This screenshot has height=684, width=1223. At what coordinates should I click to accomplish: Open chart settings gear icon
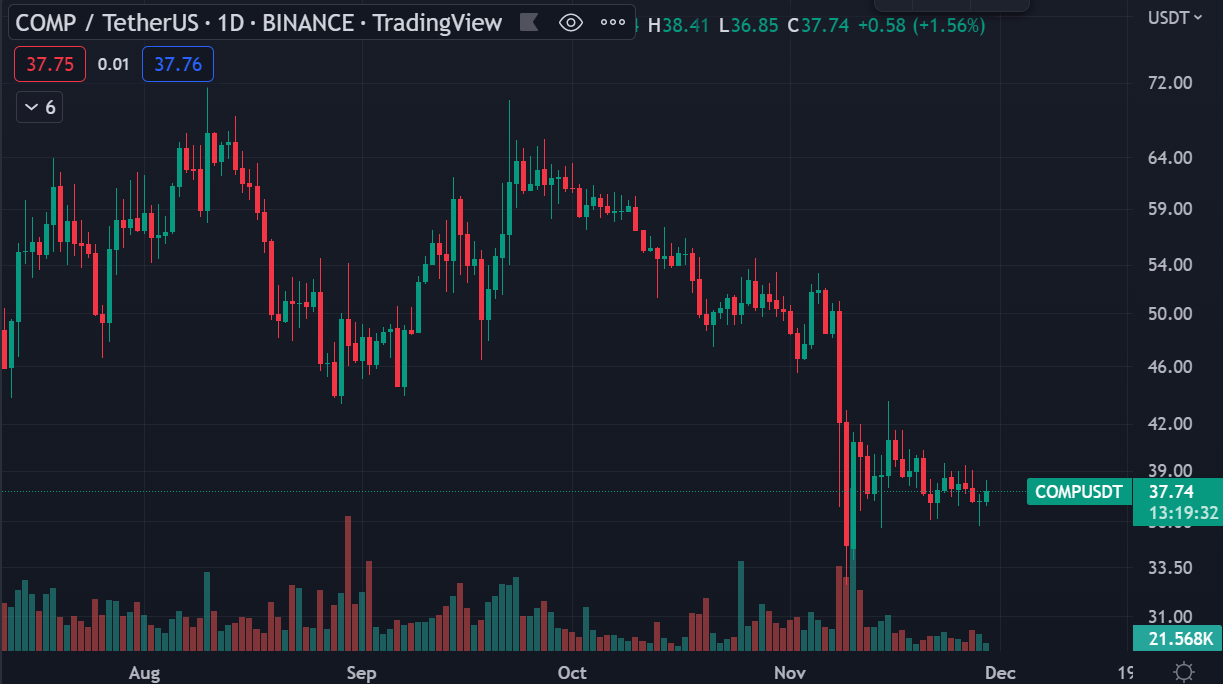[x=1184, y=671]
